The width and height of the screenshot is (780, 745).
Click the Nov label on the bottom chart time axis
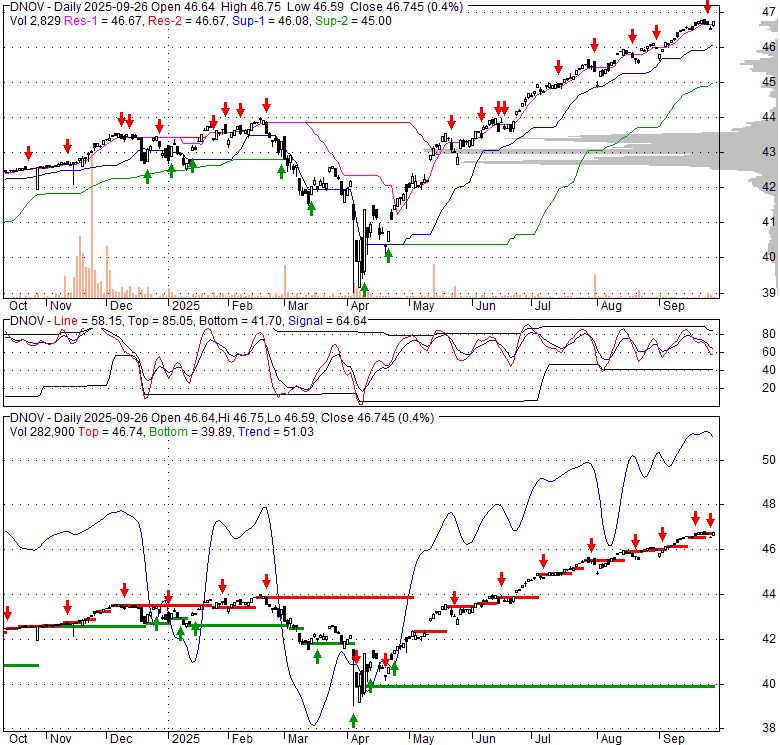click(x=61, y=739)
